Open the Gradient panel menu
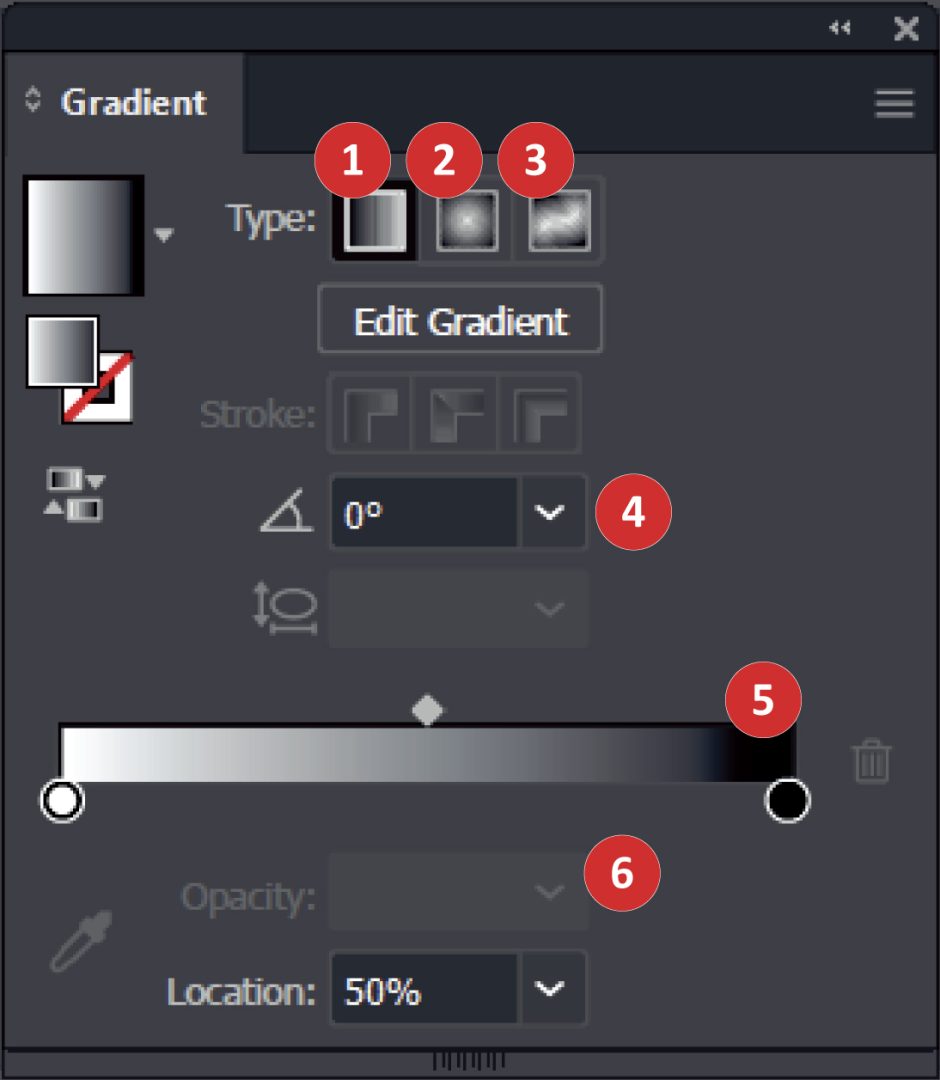This screenshot has width=940, height=1080. tap(893, 104)
